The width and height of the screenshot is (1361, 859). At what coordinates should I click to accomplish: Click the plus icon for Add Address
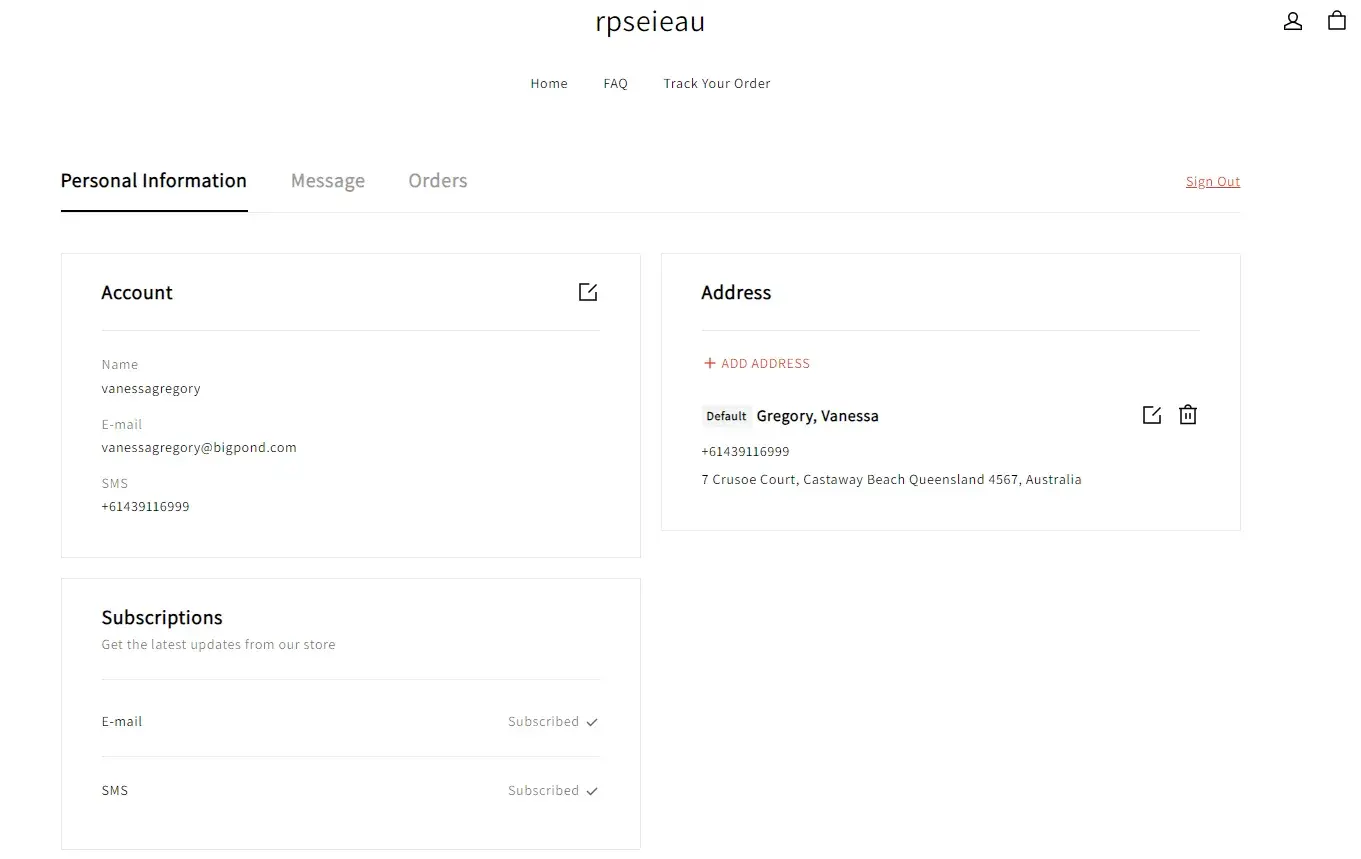[709, 364]
